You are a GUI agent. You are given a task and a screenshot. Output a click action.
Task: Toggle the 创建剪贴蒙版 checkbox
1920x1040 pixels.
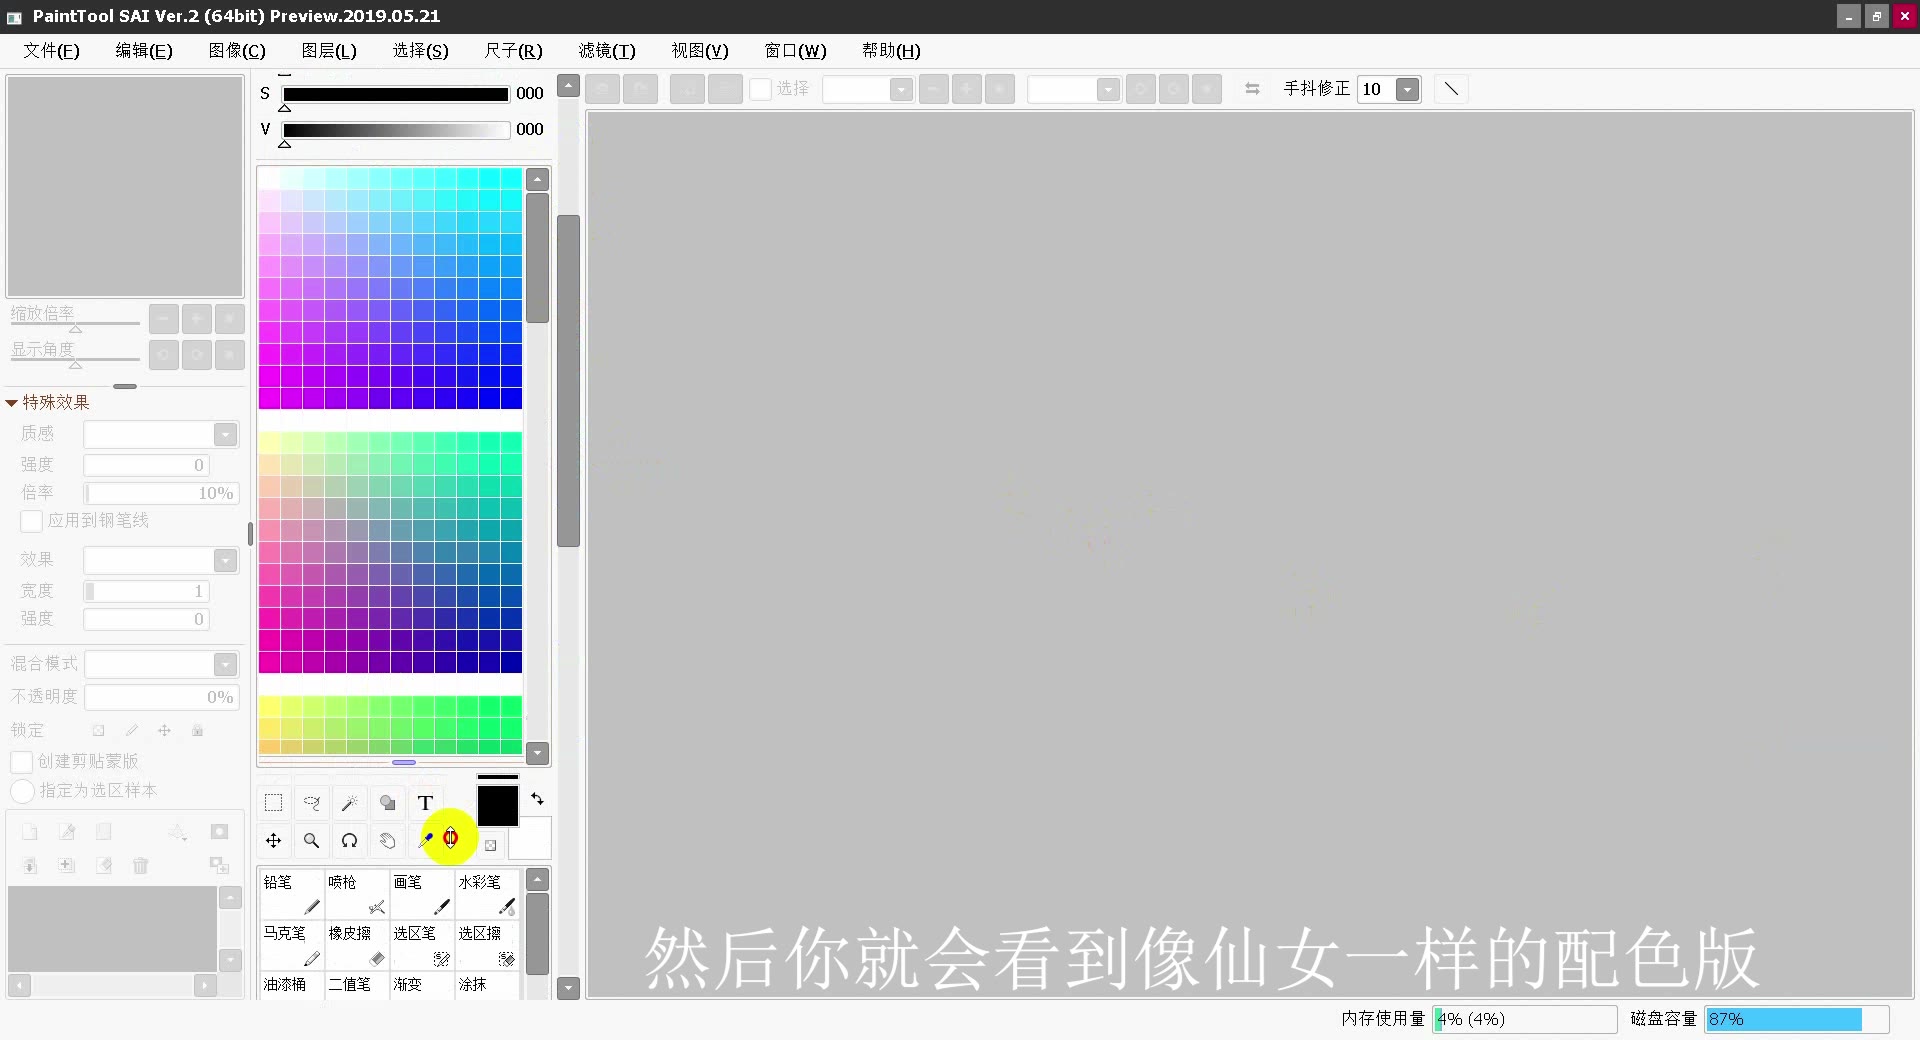[x=21, y=762]
